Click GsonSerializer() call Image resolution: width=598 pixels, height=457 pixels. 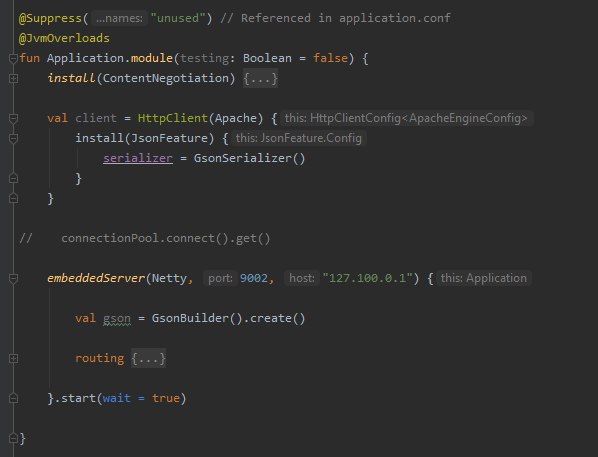[x=249, y=158]
